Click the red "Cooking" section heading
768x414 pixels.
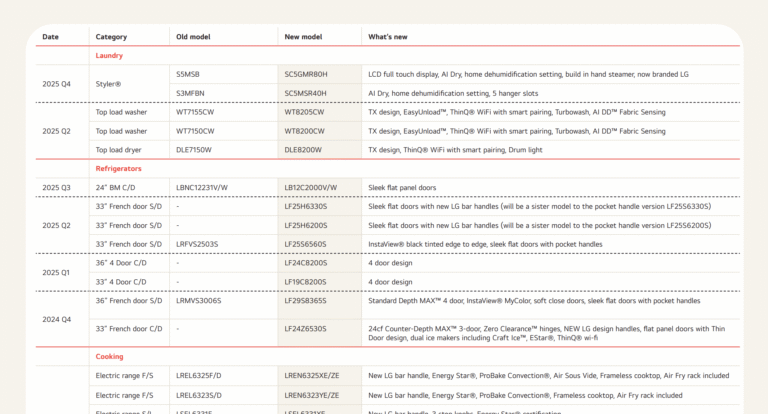point(110,357)
